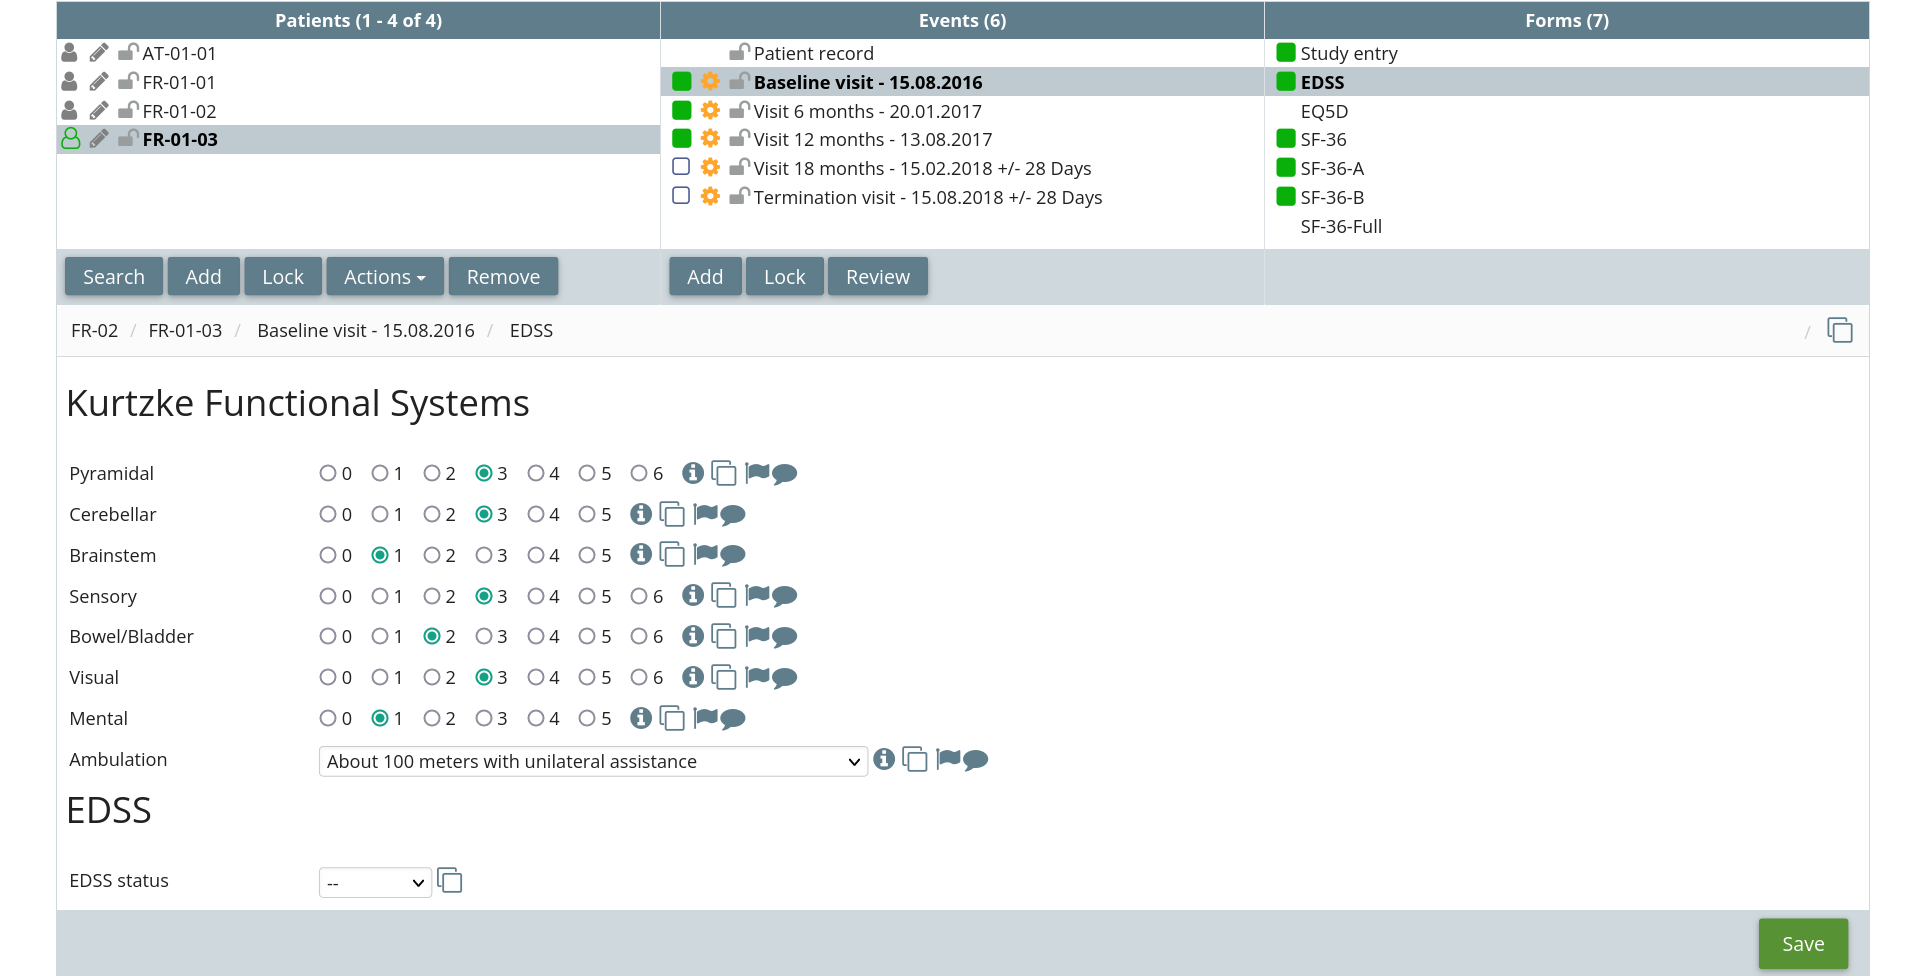Set Mental score to 0

[x=328, y=719]
